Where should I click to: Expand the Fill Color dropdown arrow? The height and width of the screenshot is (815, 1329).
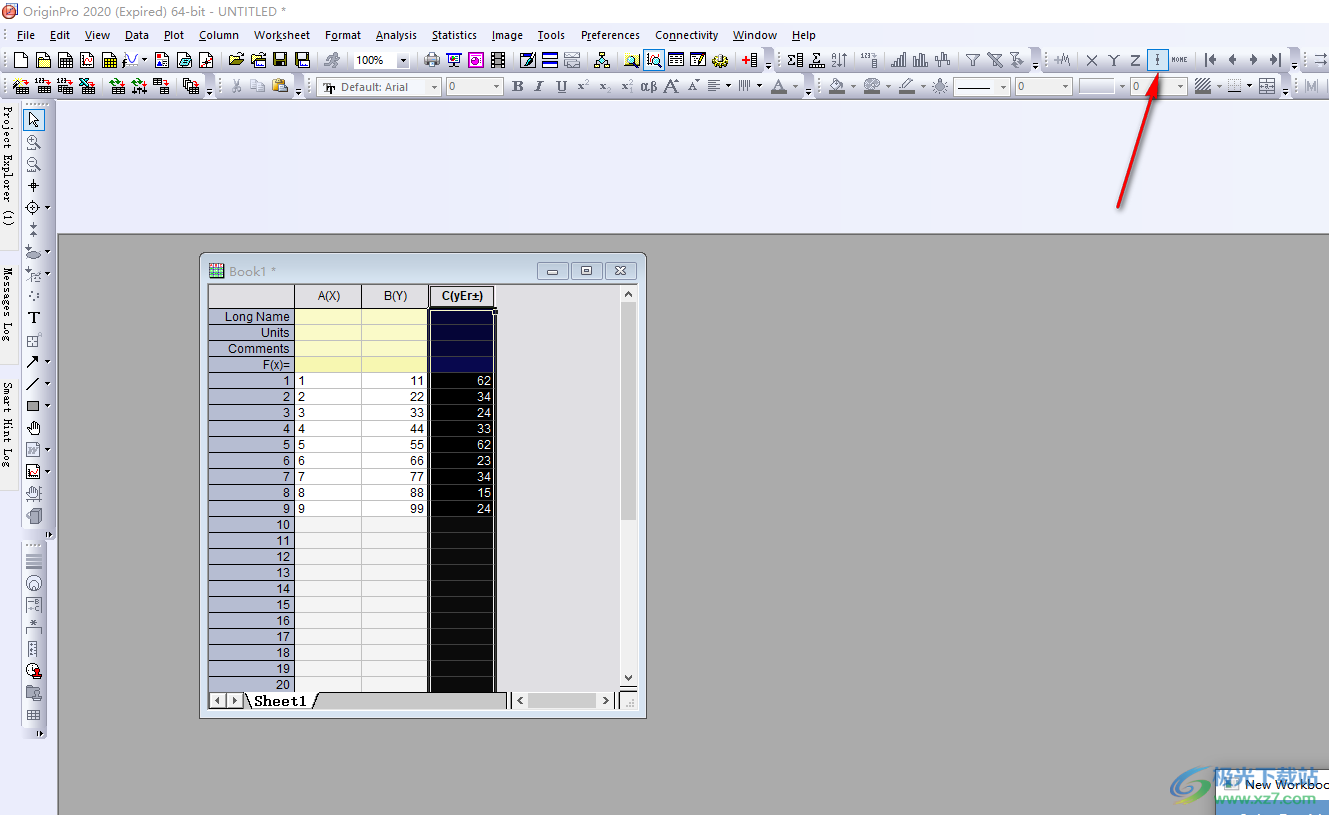[853, 87]
